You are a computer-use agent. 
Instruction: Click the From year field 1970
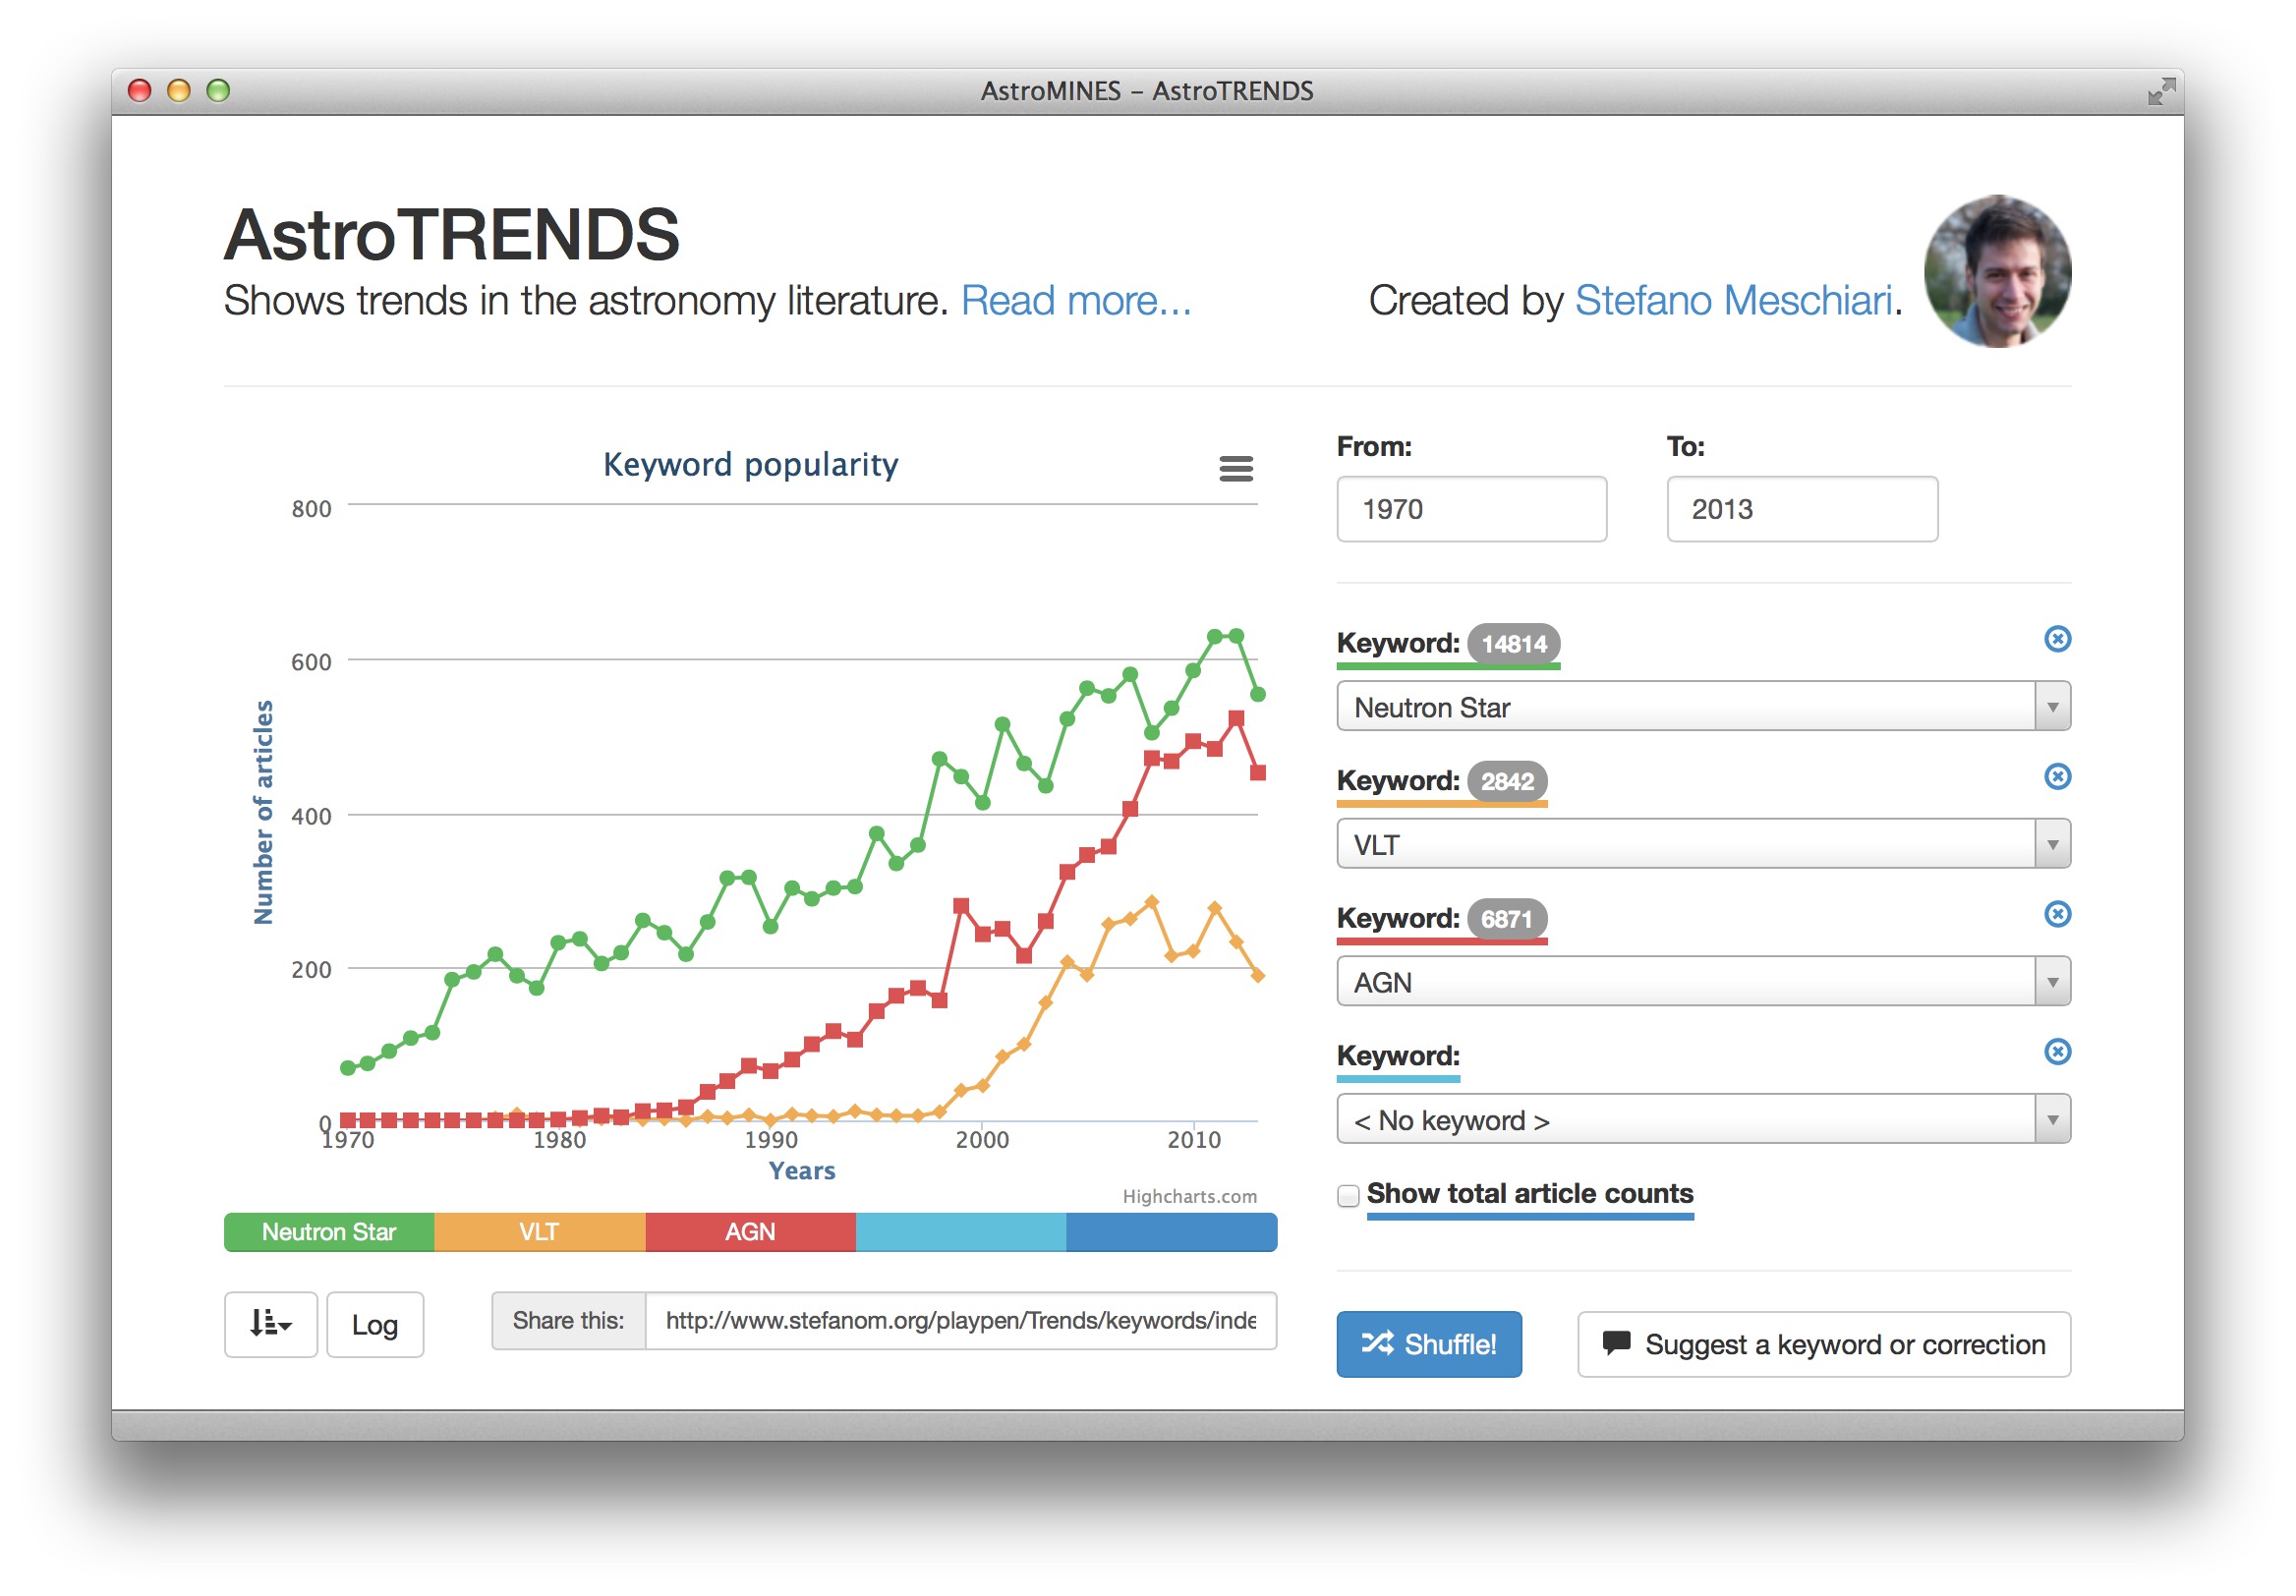pos(1471,509)
